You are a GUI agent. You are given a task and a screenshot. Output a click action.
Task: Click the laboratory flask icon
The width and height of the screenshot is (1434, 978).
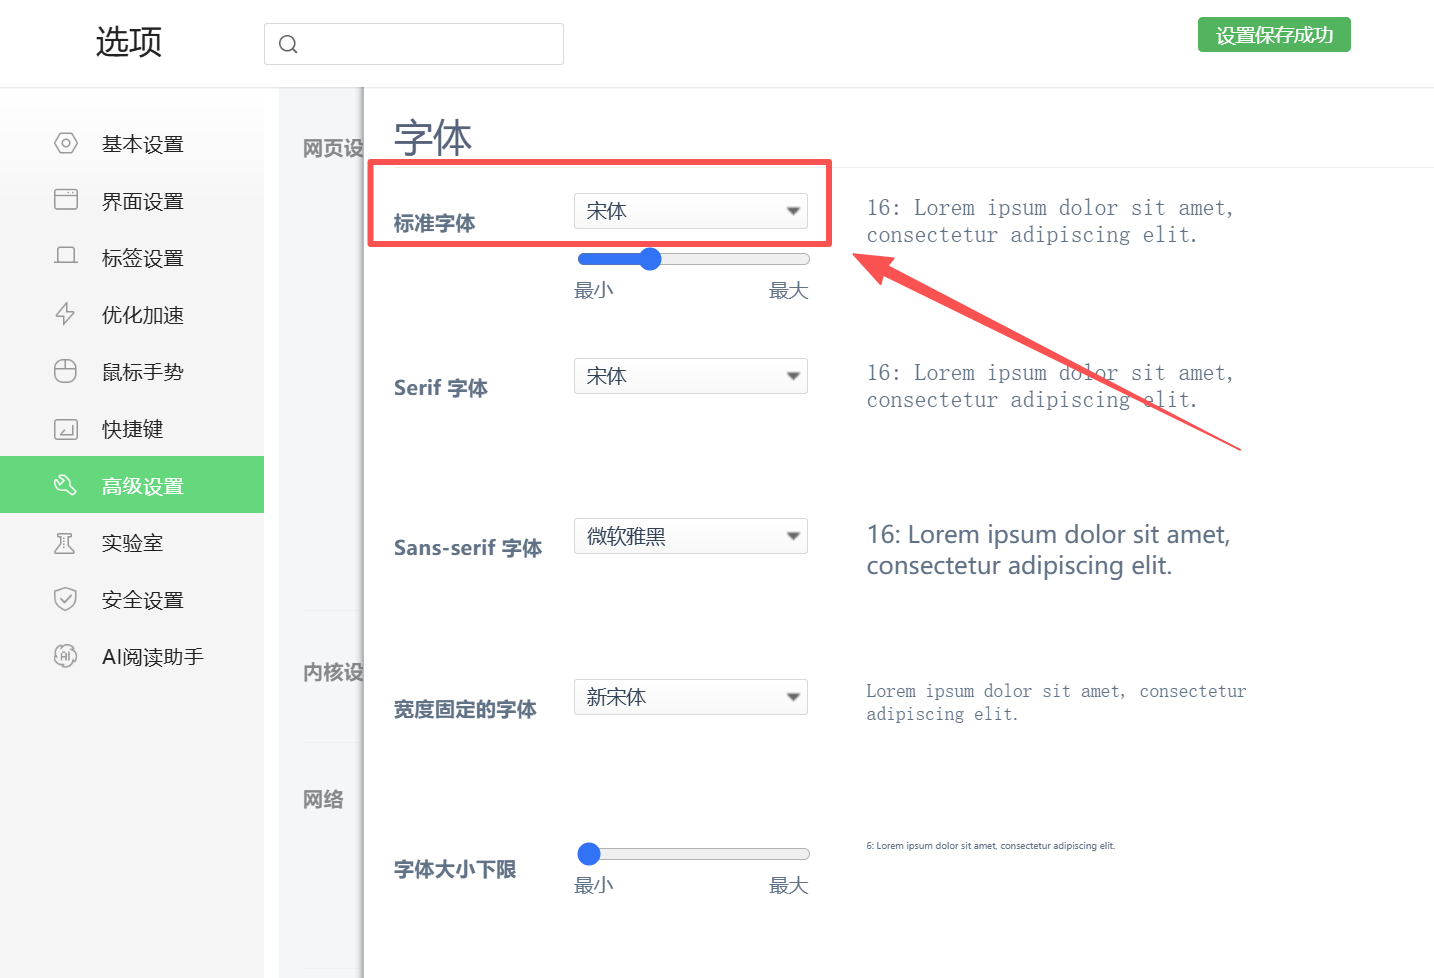[x=65, y=543]
